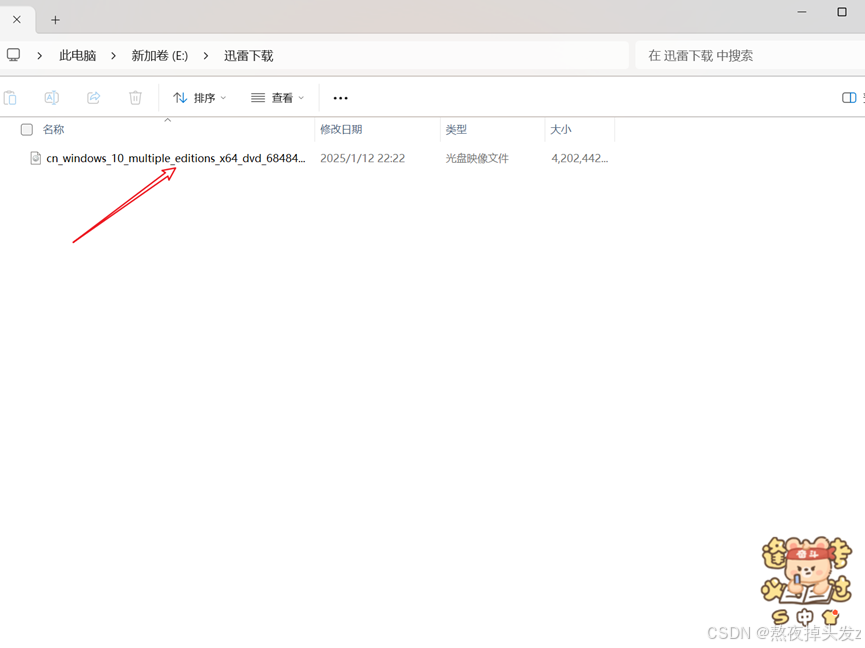Toggle the preview pane icon
This screenshot has height=648, width=865.
(x=849, y=98)
